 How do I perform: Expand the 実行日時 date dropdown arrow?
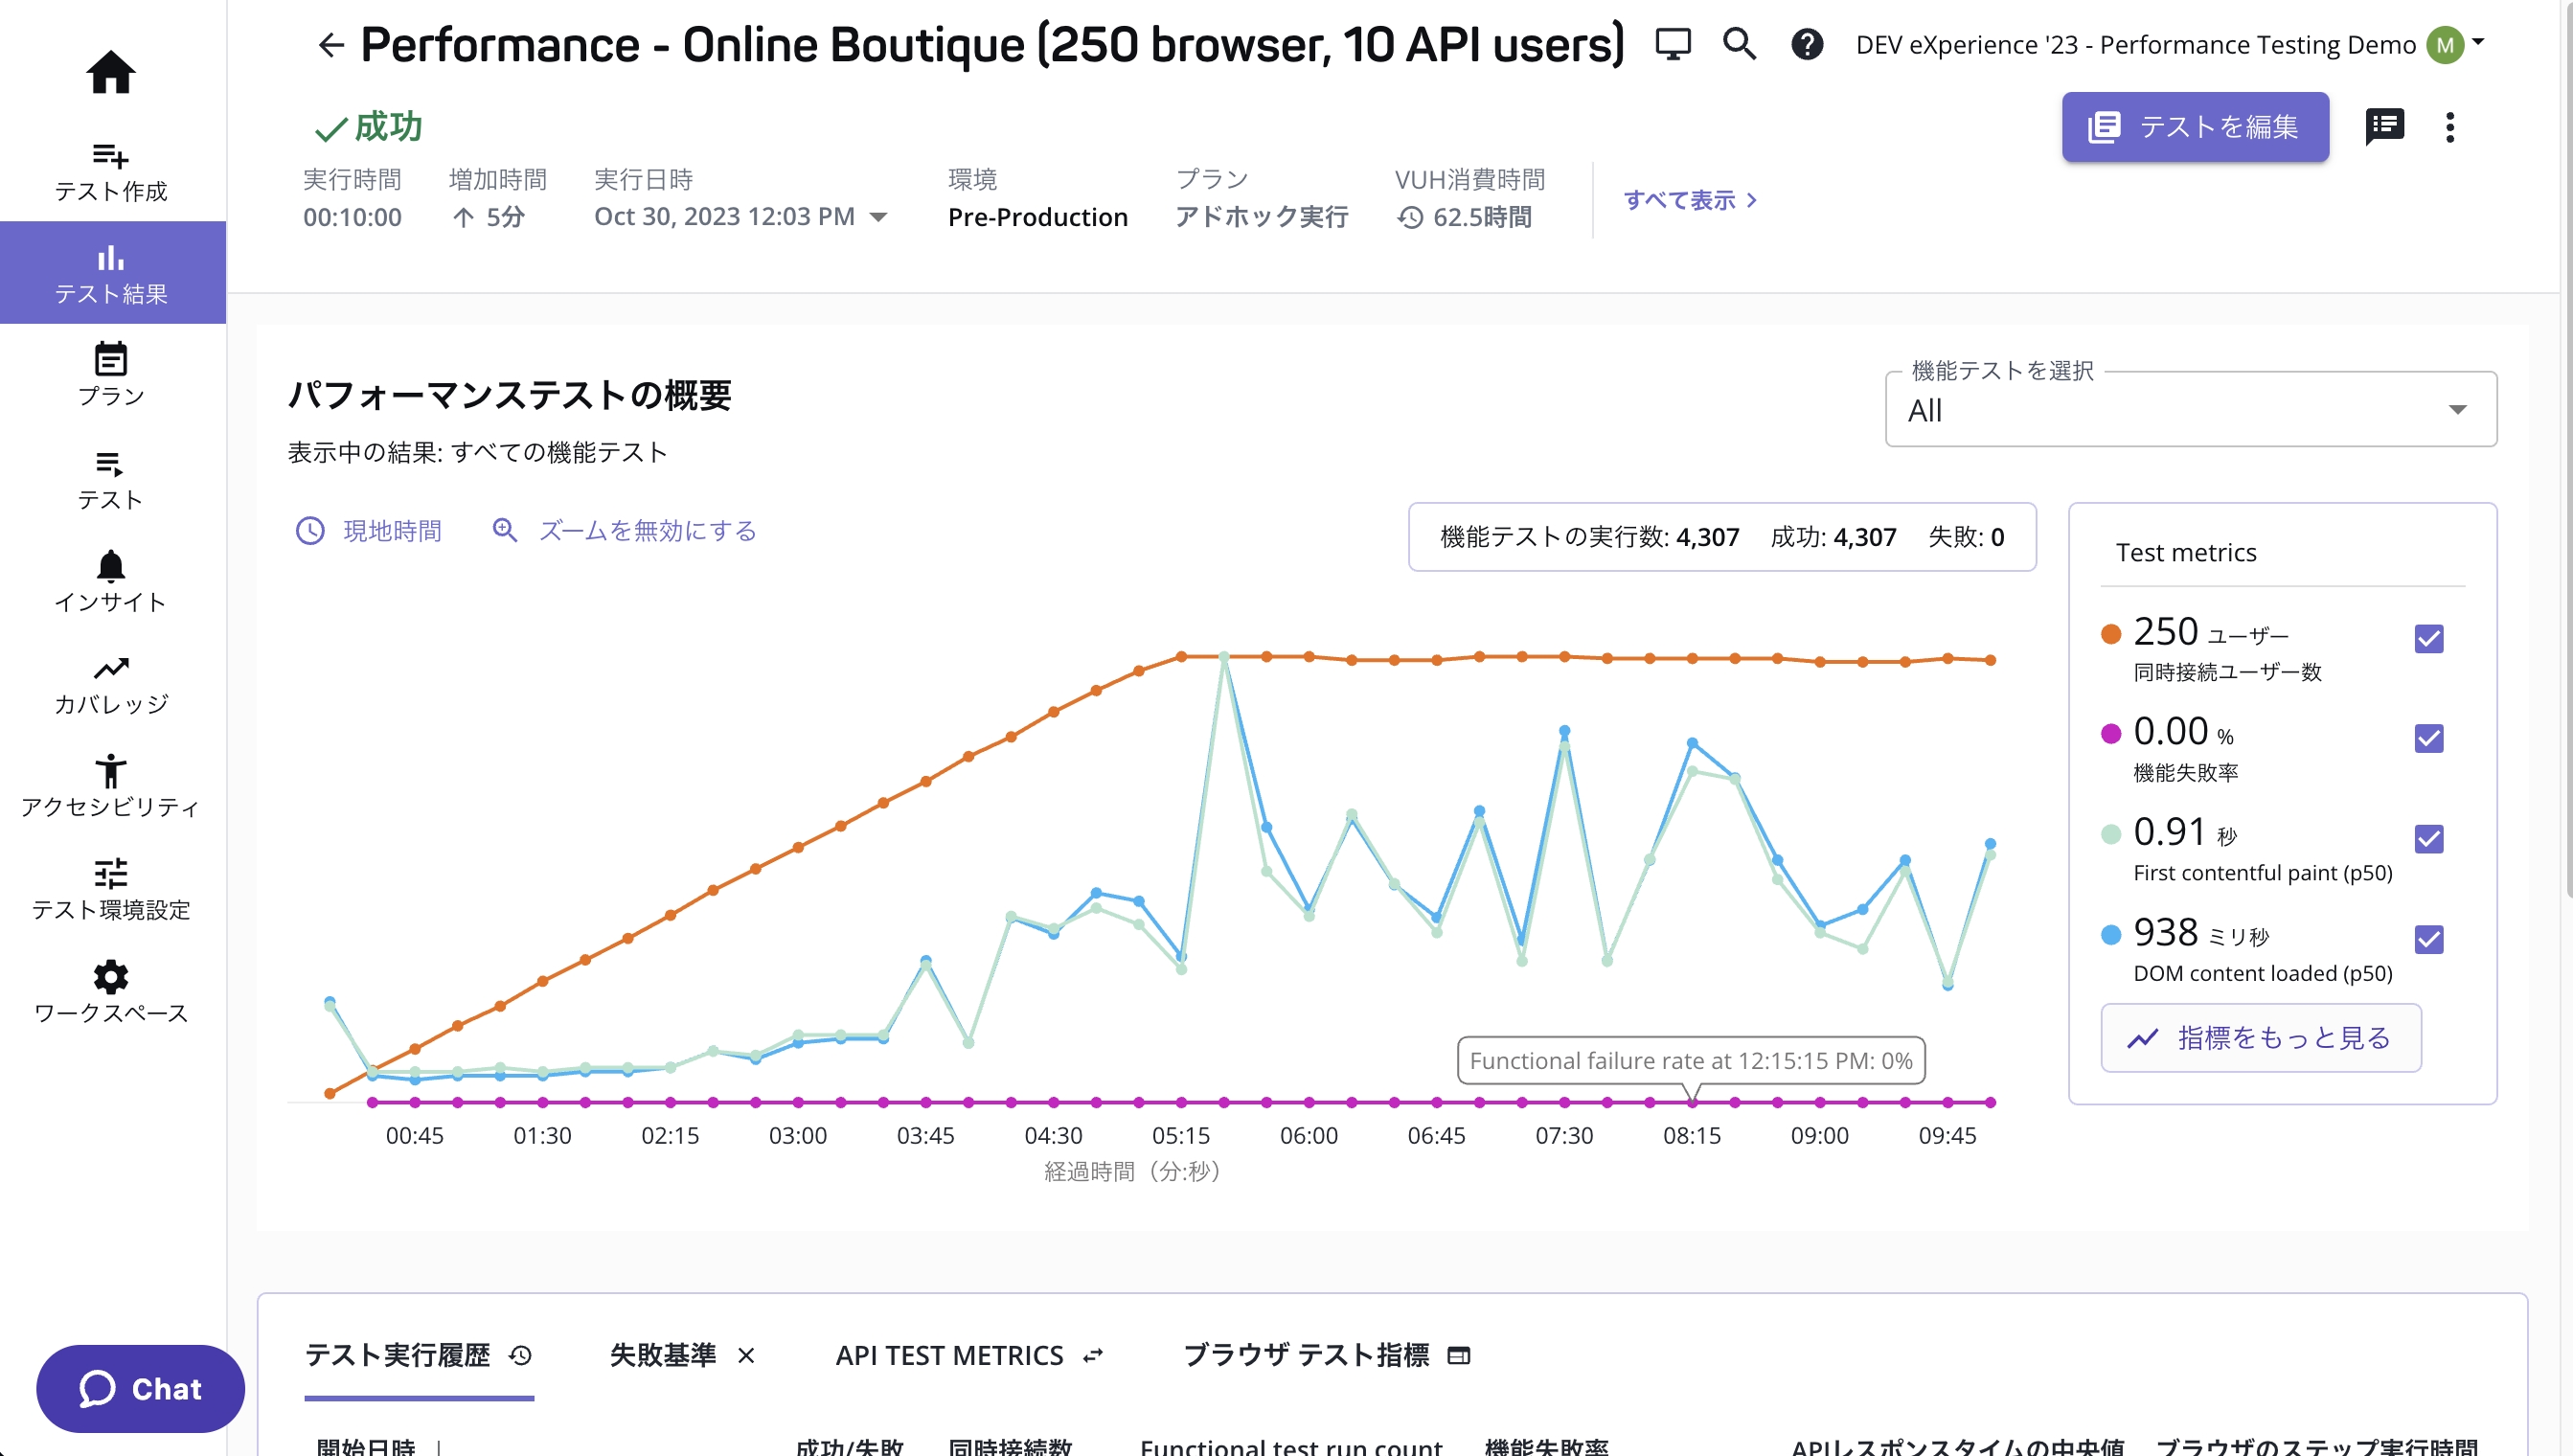click(879, 217)
